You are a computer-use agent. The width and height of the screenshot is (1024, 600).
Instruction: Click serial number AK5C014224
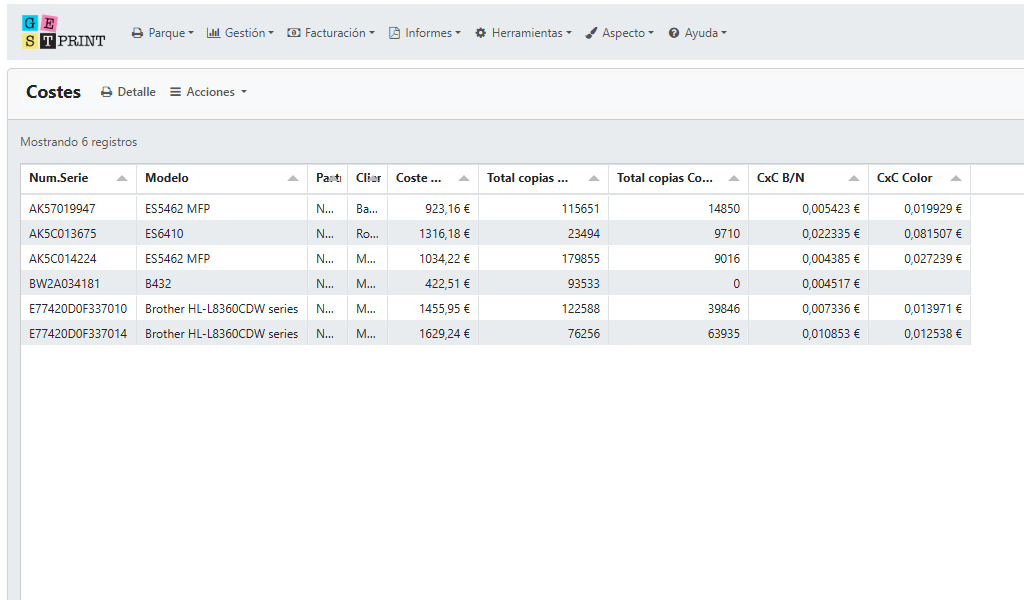point(63,259)
